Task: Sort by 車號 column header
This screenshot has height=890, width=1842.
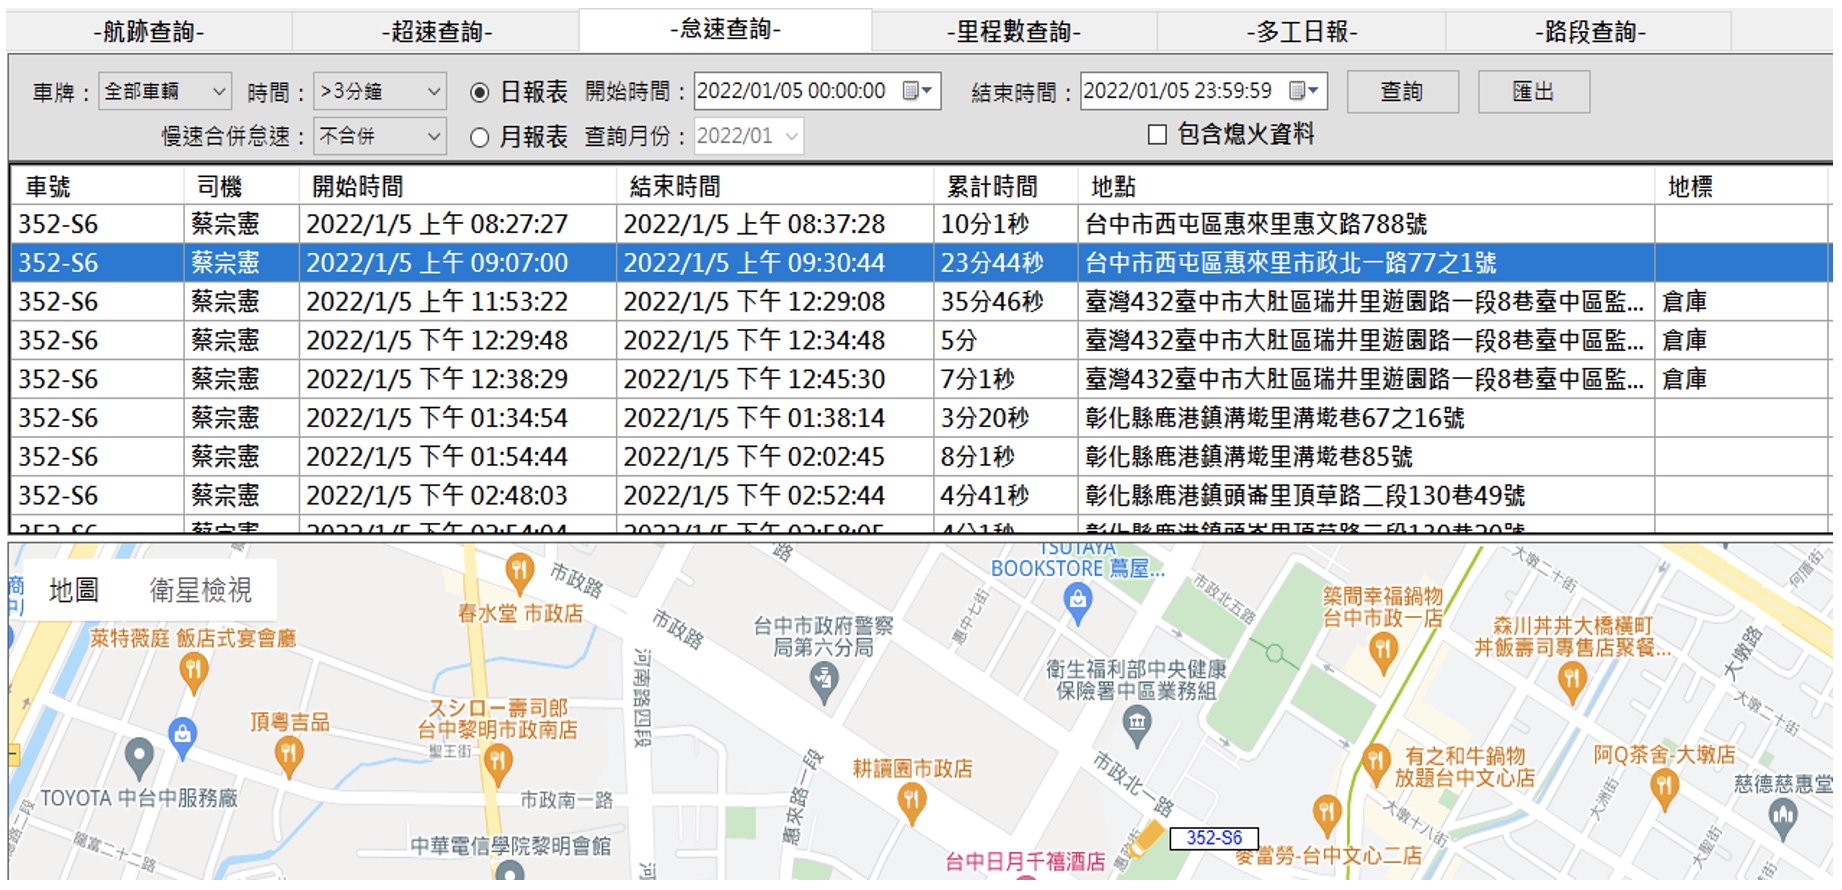Action: pos(98,187)
